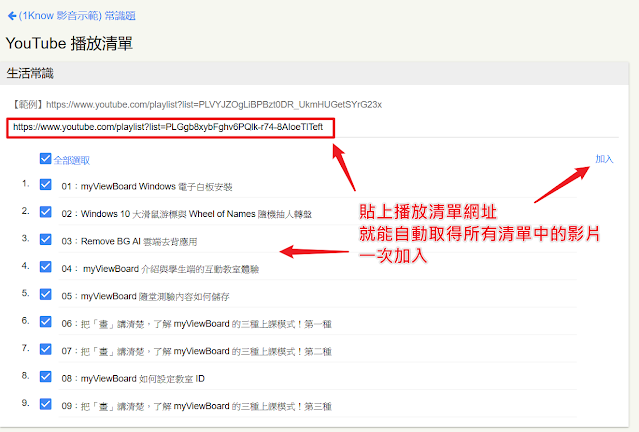The width and height of the screenshot is (639, 432).
Task: Click the 全部選取 label text
Action: coord(72,160)
